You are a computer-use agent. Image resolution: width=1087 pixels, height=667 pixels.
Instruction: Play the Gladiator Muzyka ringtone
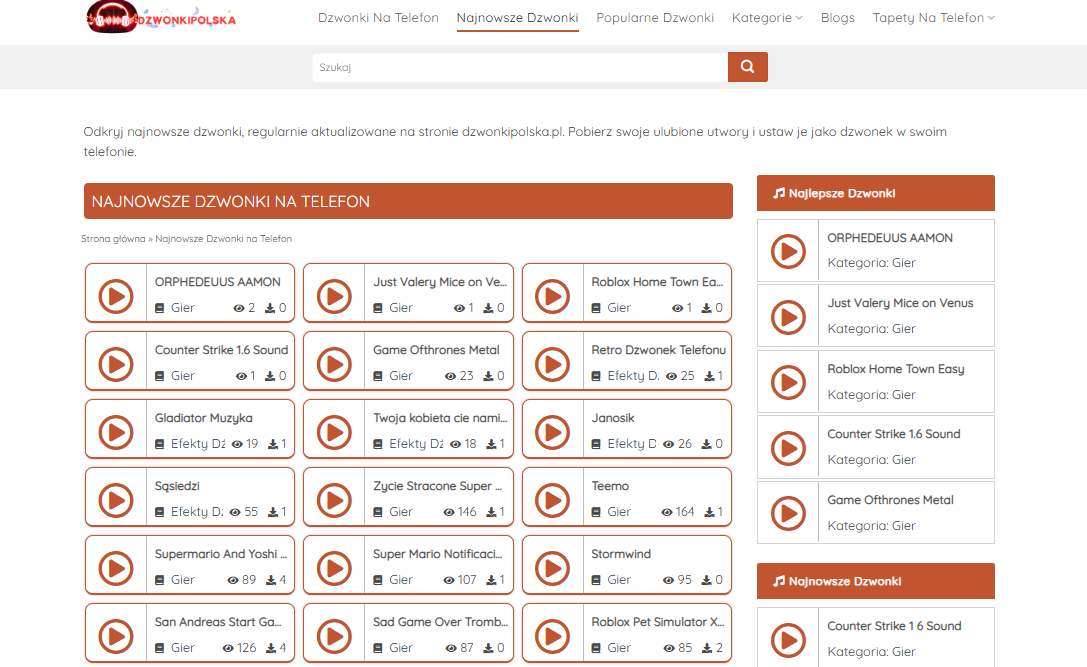pyautogui.click(x=116, y=433)
